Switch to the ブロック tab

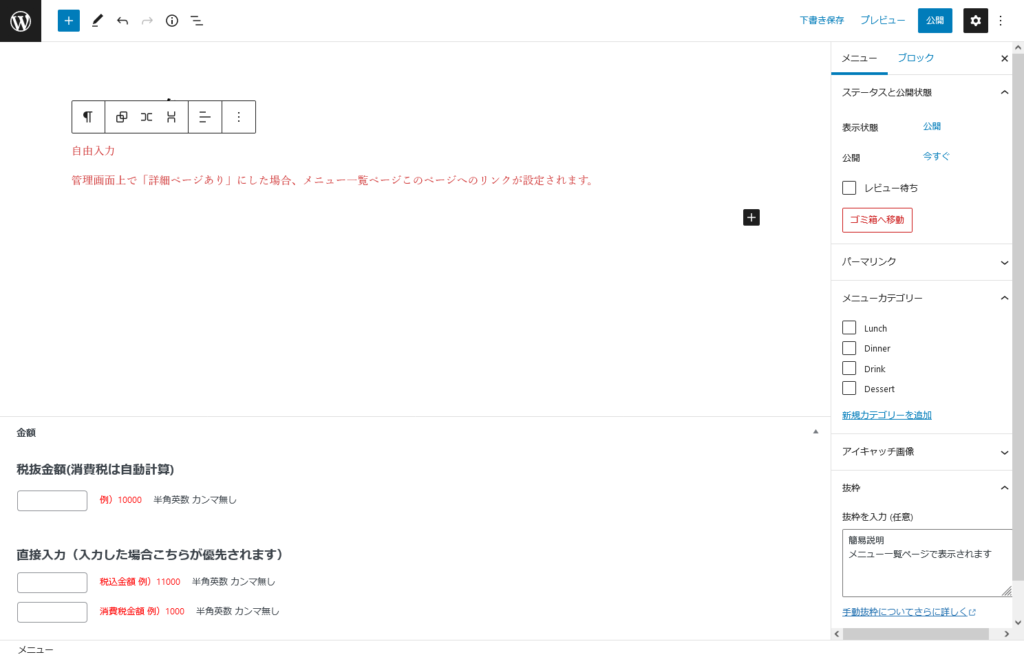pos(915,58)
